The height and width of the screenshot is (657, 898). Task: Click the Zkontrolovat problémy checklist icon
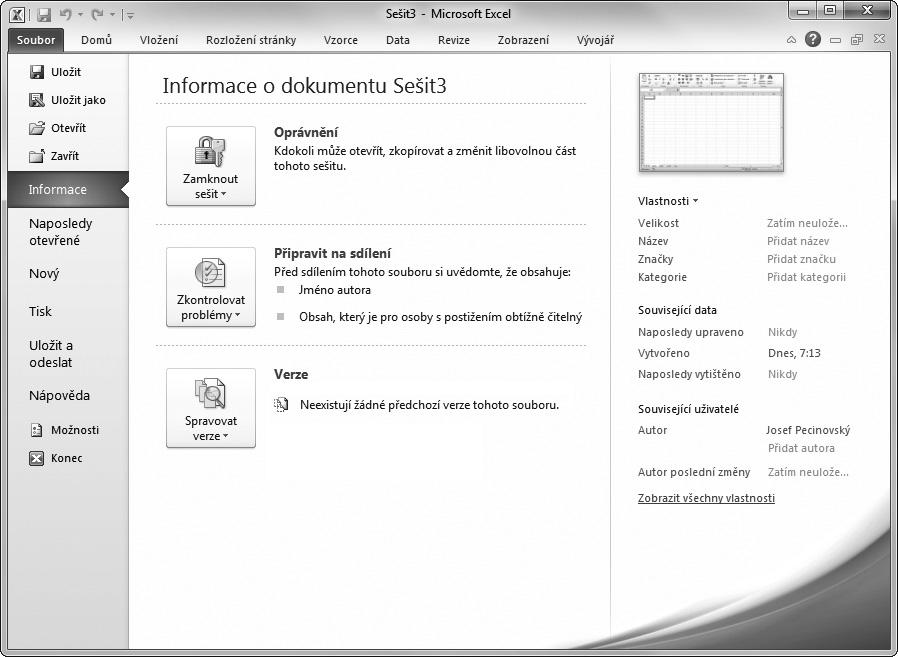coord(210,273)
